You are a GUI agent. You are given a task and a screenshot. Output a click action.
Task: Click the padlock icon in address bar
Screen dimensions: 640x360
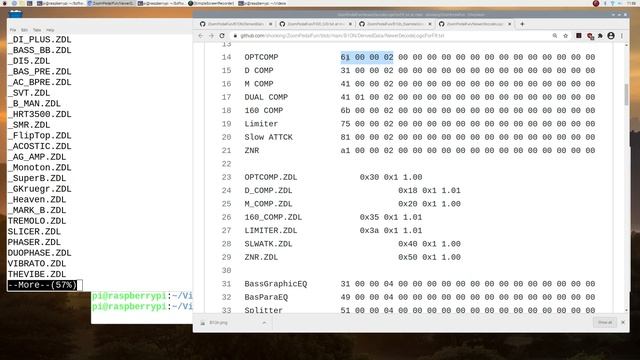pos(235,36)
